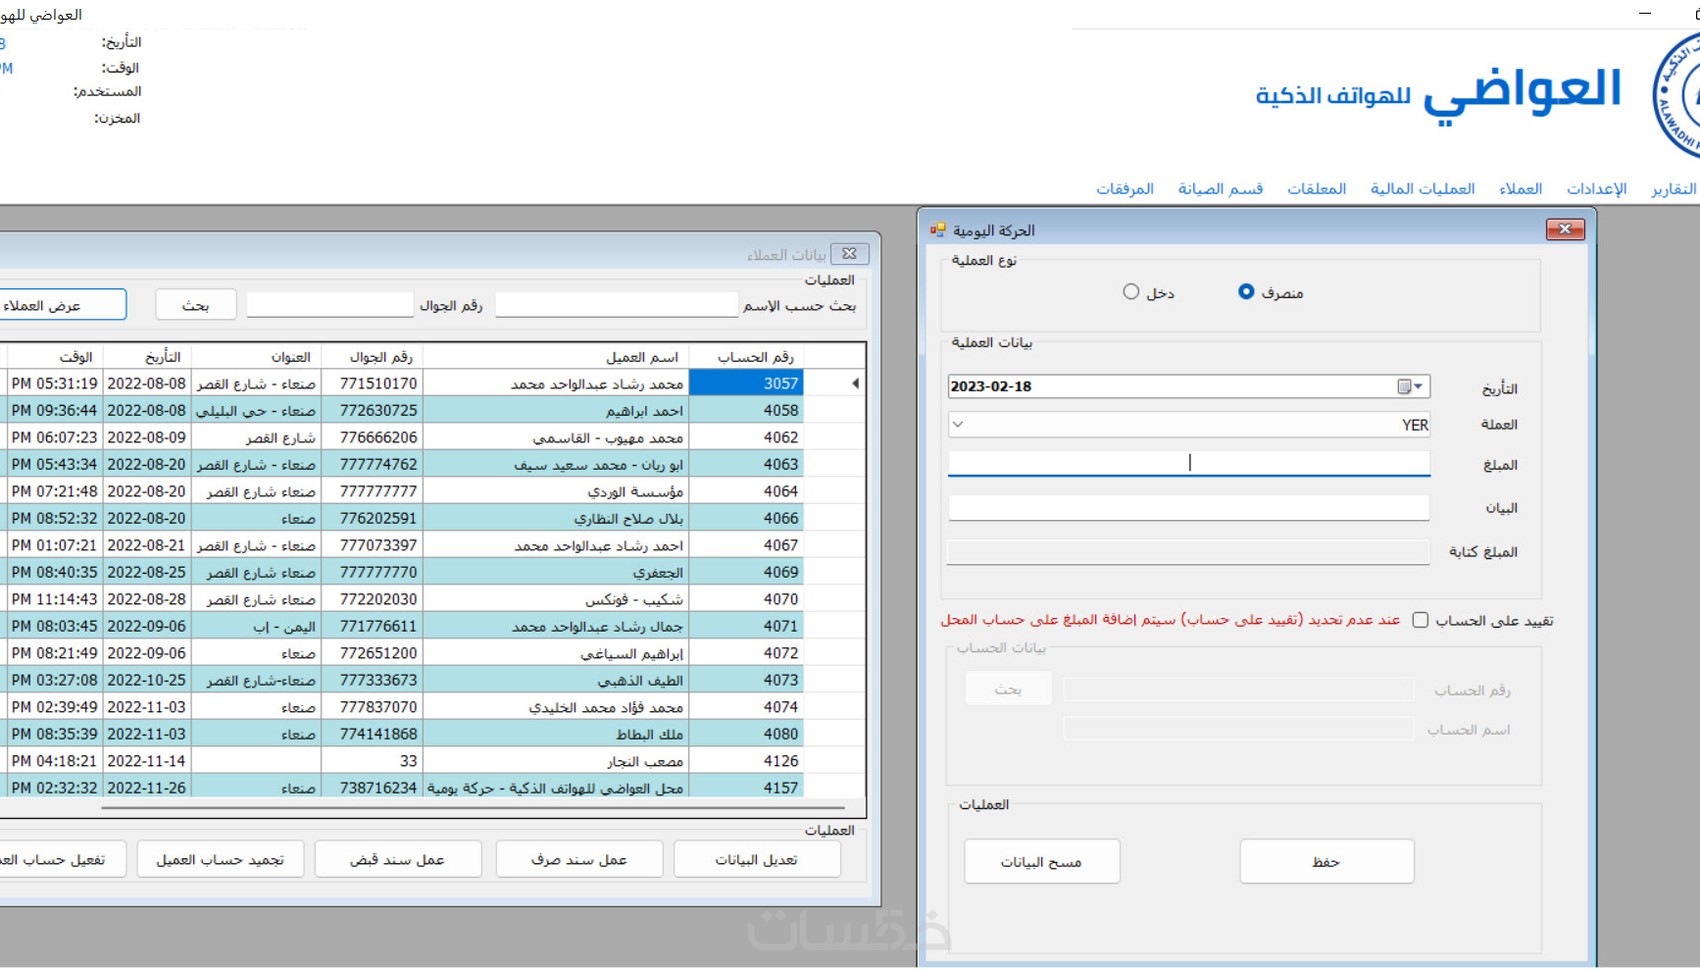Open the المرفقات menu
The height and width of the screenshot is (970, 1700).
point(1125,189)
